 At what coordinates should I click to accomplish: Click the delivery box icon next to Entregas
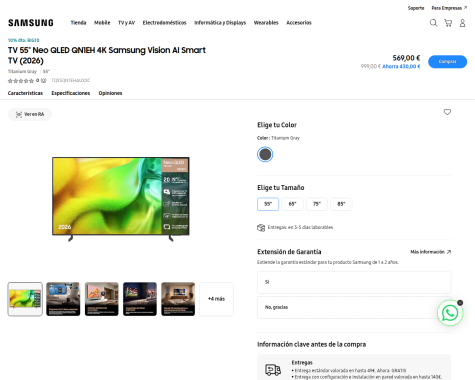pos(261,227)
